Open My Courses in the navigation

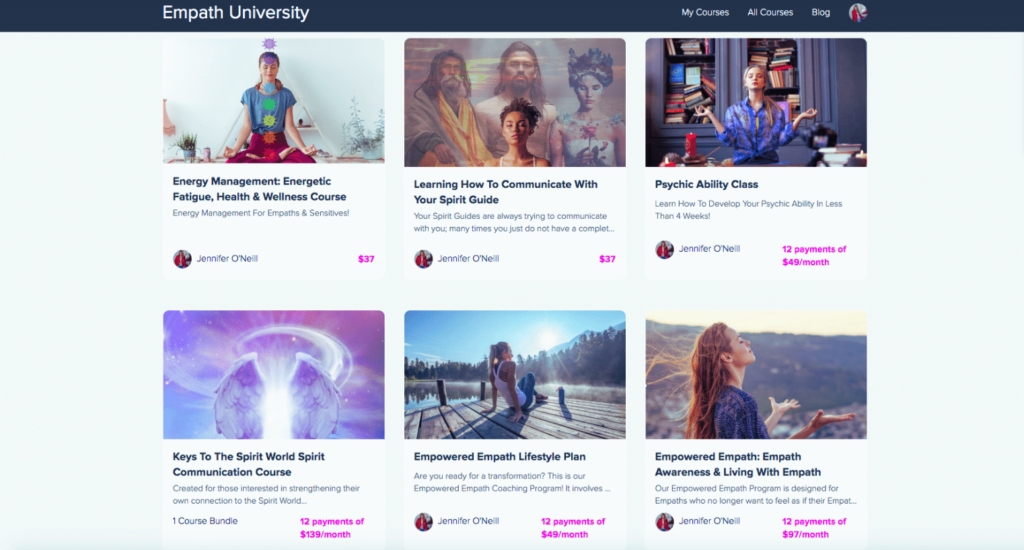(x=705, y=12)
